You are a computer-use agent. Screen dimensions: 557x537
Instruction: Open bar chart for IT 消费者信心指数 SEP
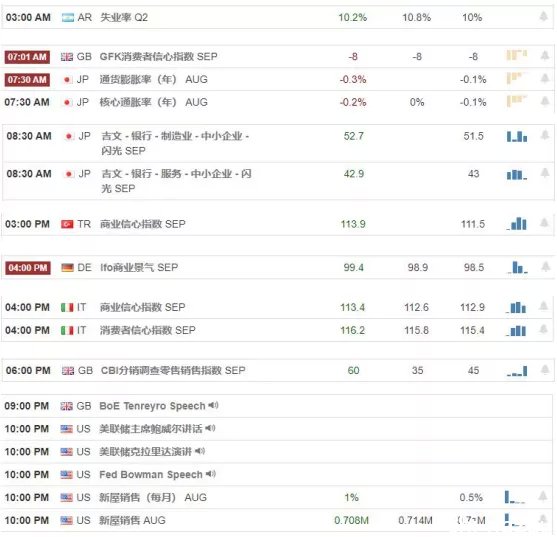516,331
